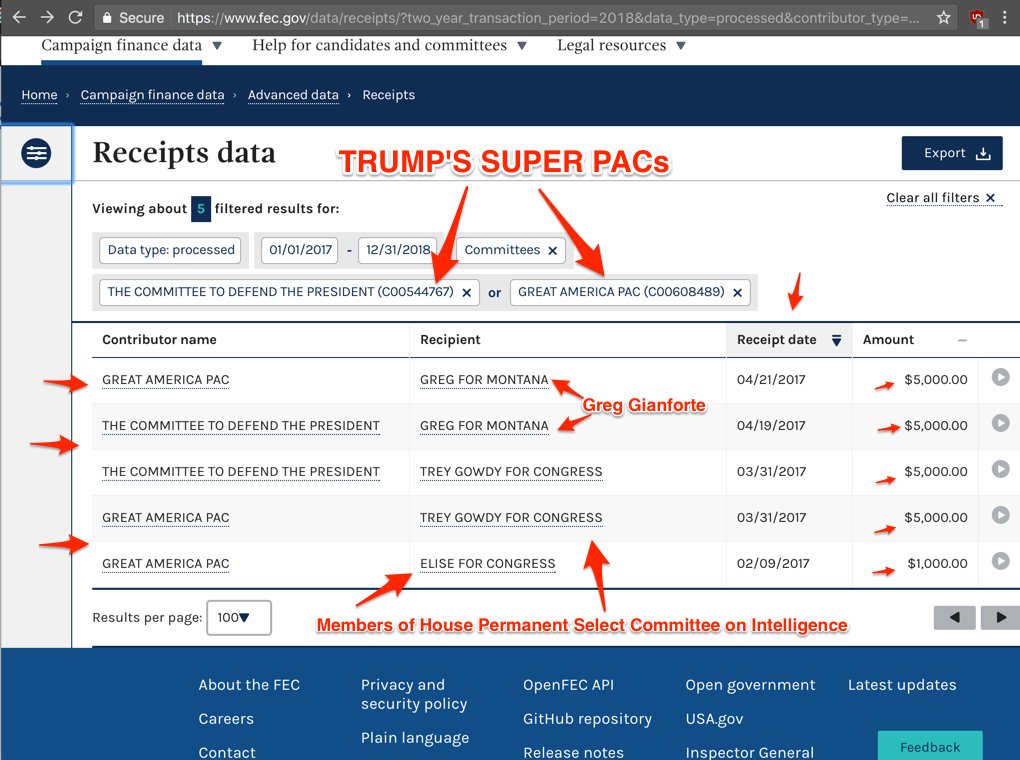Open Help for candidates and committees menu
The height and width of the screenshot is (760, 1020).
pyautogui.click(x=390, y=46)
